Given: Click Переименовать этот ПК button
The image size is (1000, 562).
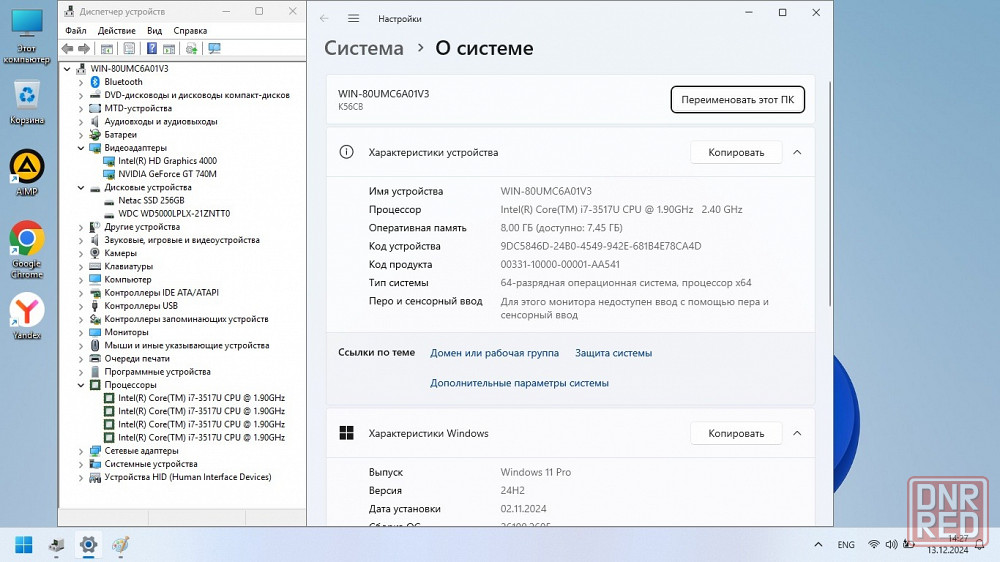Looking at the screenshot, I should pyautogui.click(x=737, y=100).
